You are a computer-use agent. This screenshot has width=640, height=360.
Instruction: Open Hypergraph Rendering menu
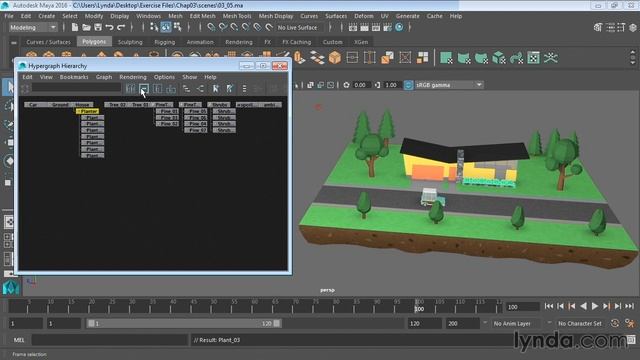point(133,77)
